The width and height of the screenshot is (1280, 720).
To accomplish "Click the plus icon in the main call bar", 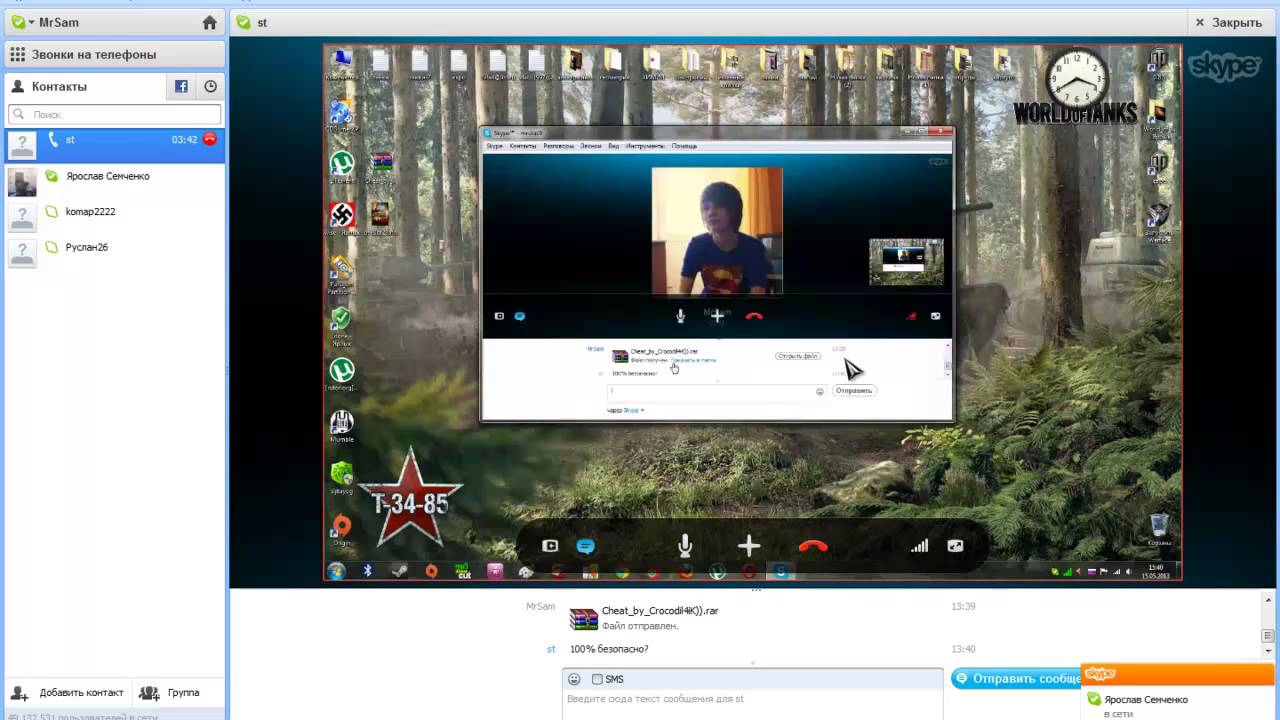I will coord(749,546).
